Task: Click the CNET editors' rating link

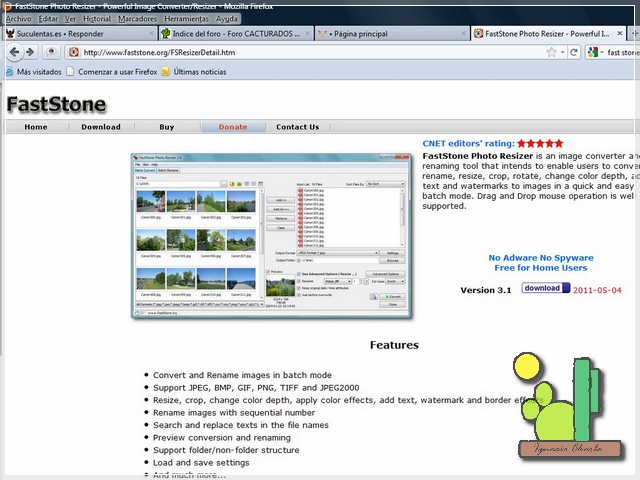Action: (469, 144)
